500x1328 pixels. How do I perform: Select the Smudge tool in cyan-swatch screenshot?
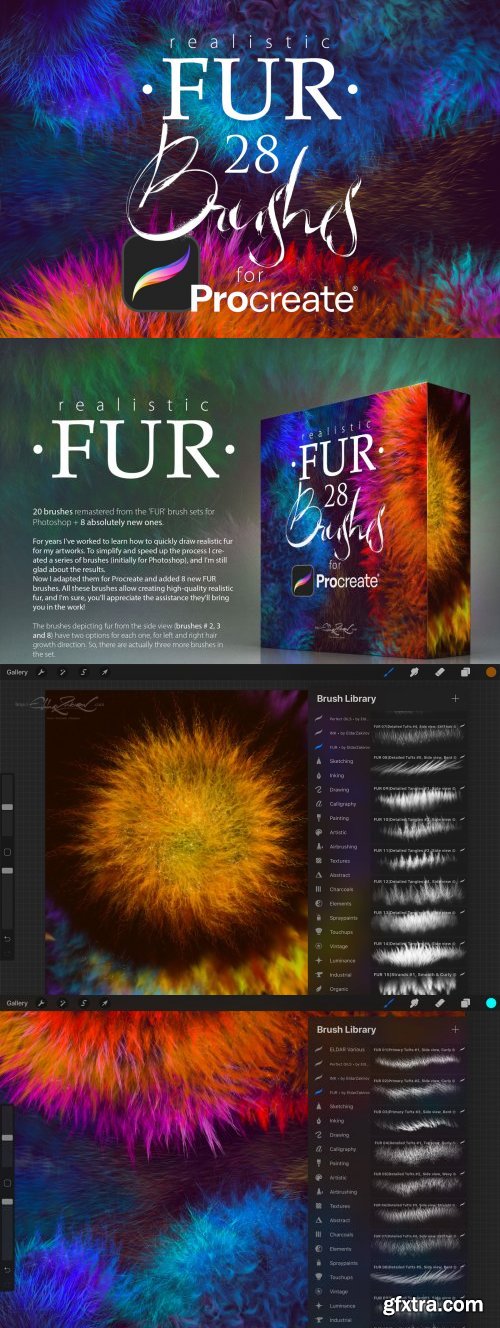(x=414, y=1002)
